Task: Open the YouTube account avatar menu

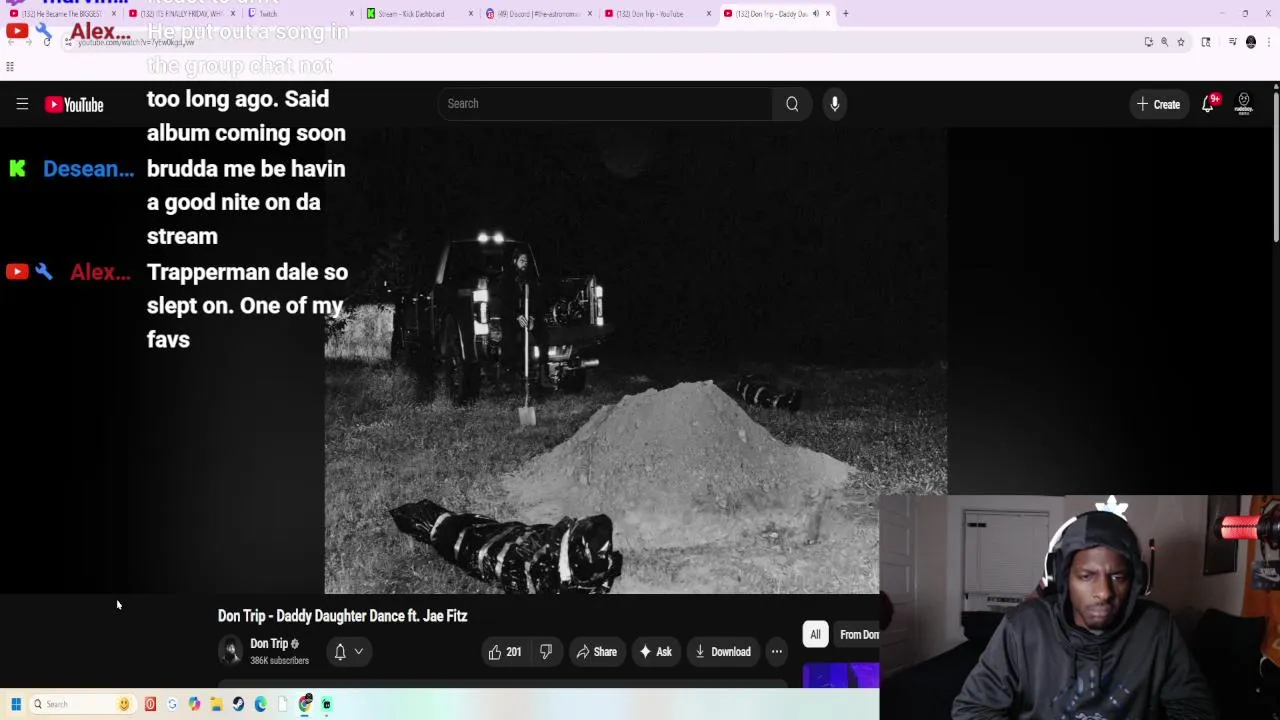Action: point(1244,104)
